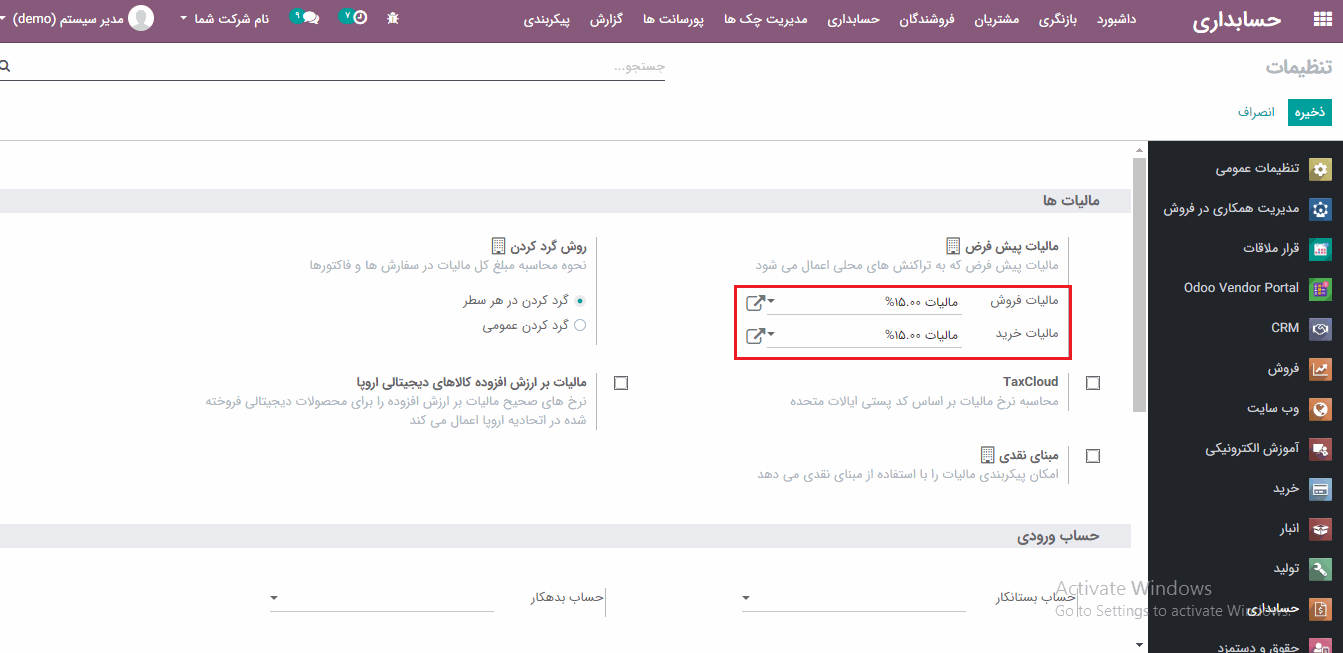1343x653 pixels.
Task: Expand the مالیات خرید dropdown arrow
Action: click(x=772, y=335)
